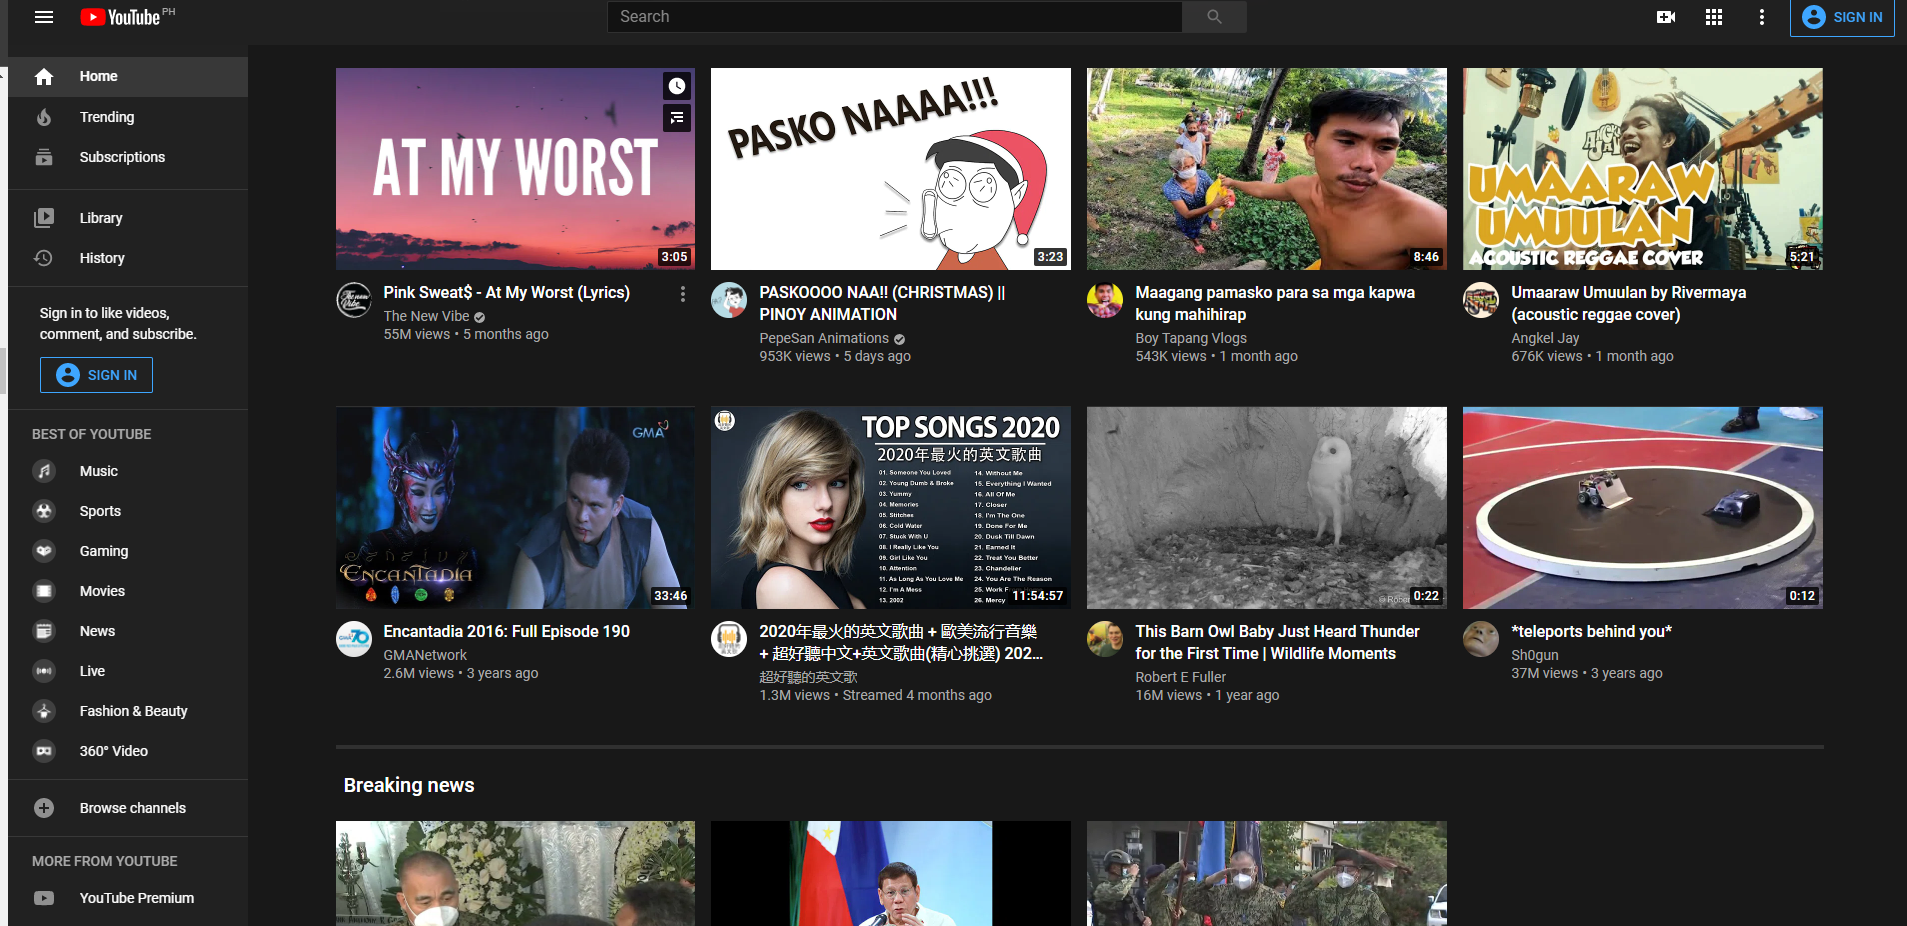Open the hamburger guide menu

pyautogui.click(x=44, y=17)
